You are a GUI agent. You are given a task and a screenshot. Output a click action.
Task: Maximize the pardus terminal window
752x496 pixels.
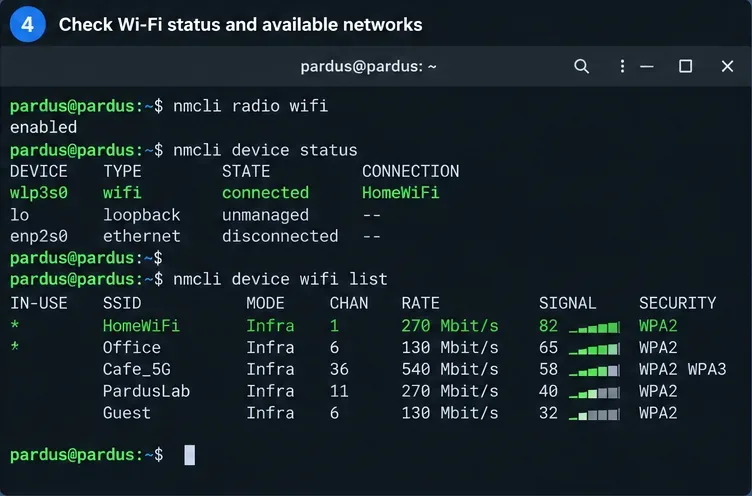pyautogui.click(x=685, y=66)
